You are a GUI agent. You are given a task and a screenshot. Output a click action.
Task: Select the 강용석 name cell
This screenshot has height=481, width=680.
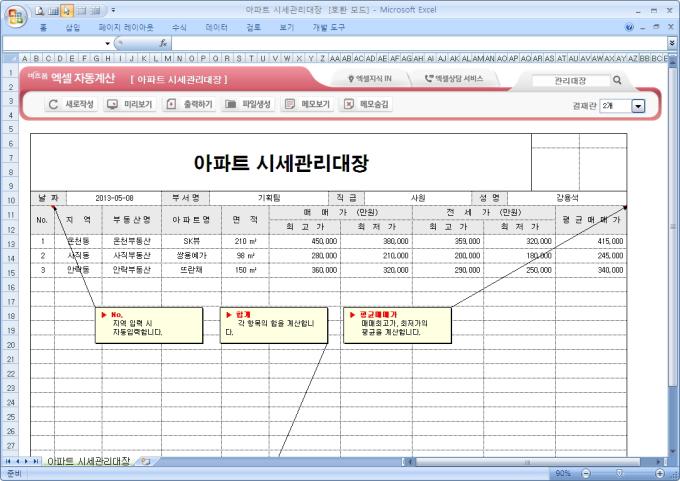pos(567,198)
